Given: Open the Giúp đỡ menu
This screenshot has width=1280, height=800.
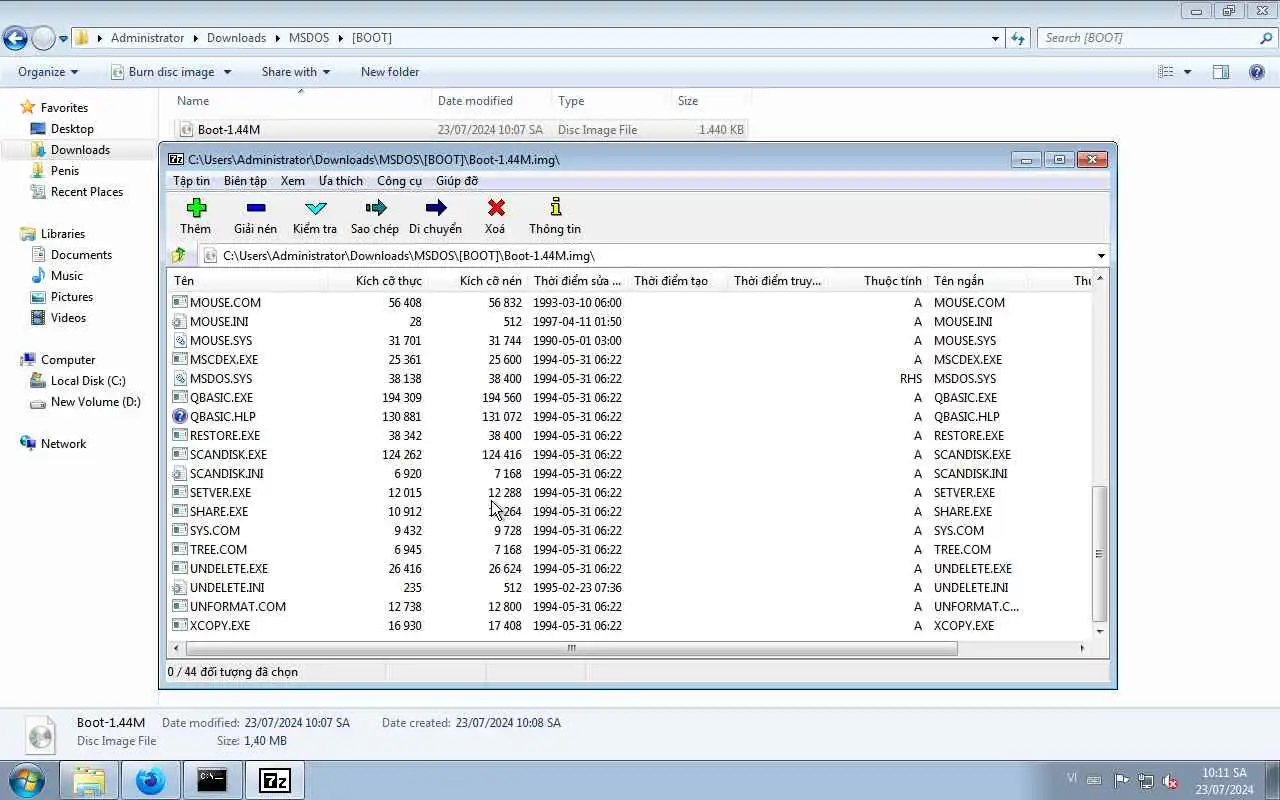Looking at the screenshot, I should coord(457,181).
